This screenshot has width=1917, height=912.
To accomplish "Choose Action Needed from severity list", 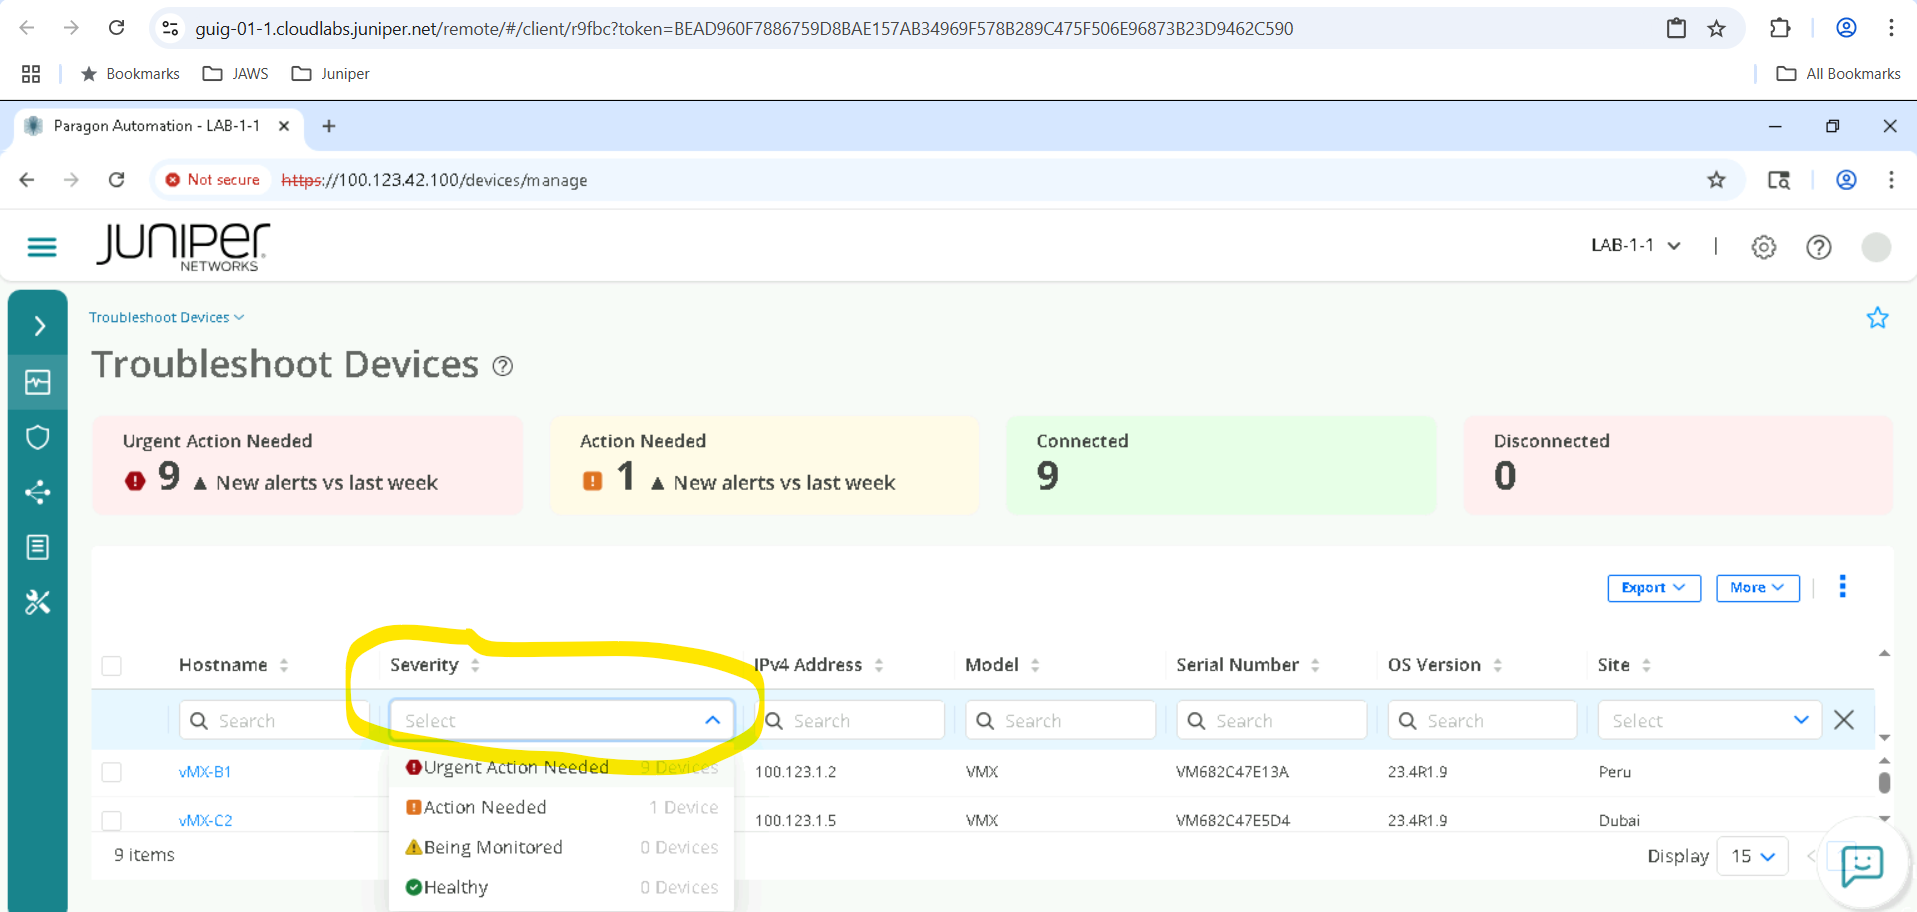I will (485, 807).
